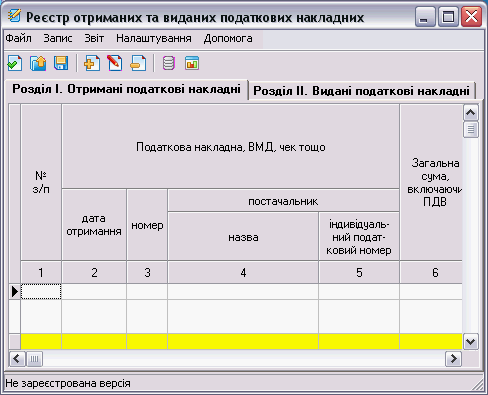Open the Налаштування menu
The height and width of the screenshot is (395, 488).
154,38
